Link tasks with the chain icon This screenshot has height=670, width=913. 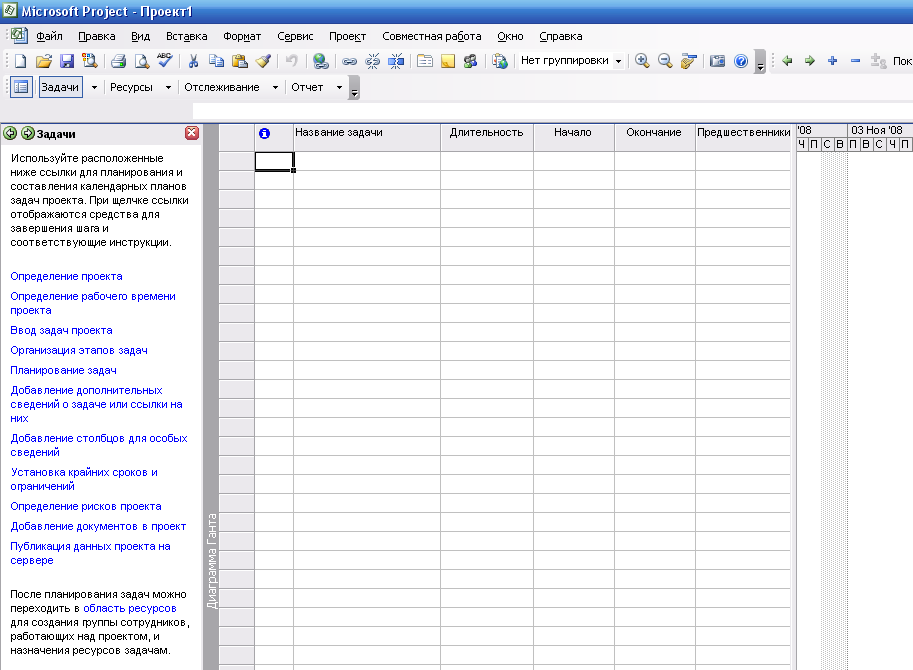(349, 61)
